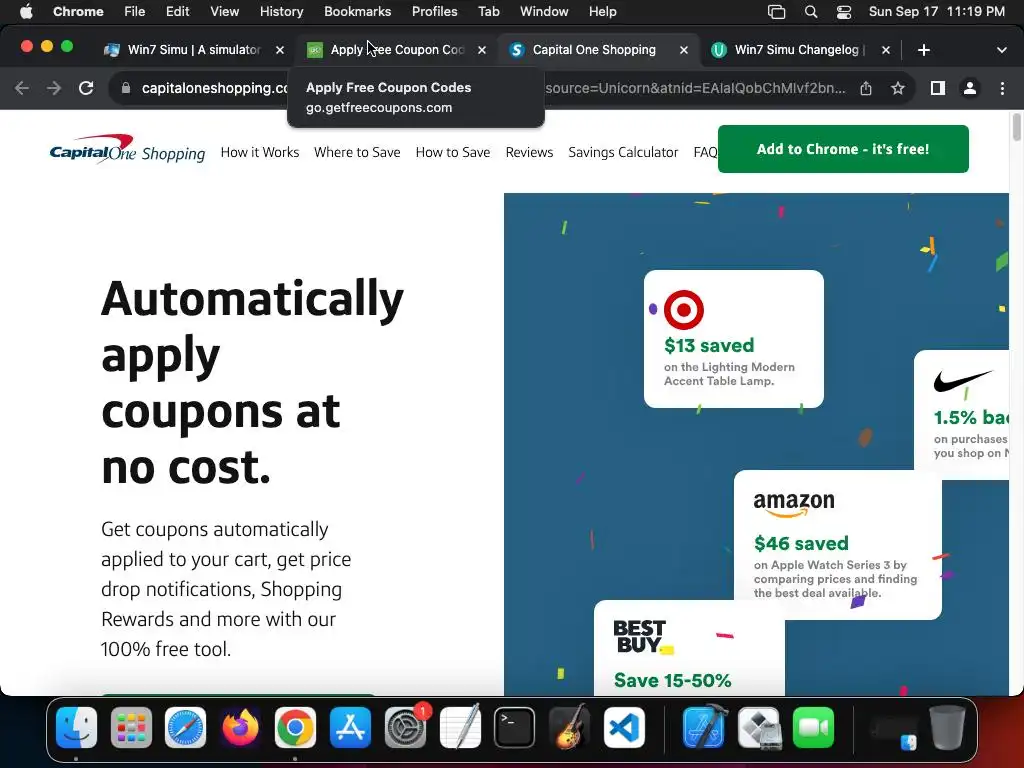Click the share page icon

866,88
